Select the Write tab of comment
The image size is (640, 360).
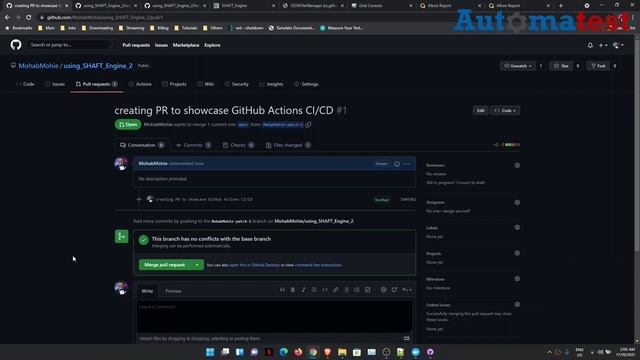147,291
